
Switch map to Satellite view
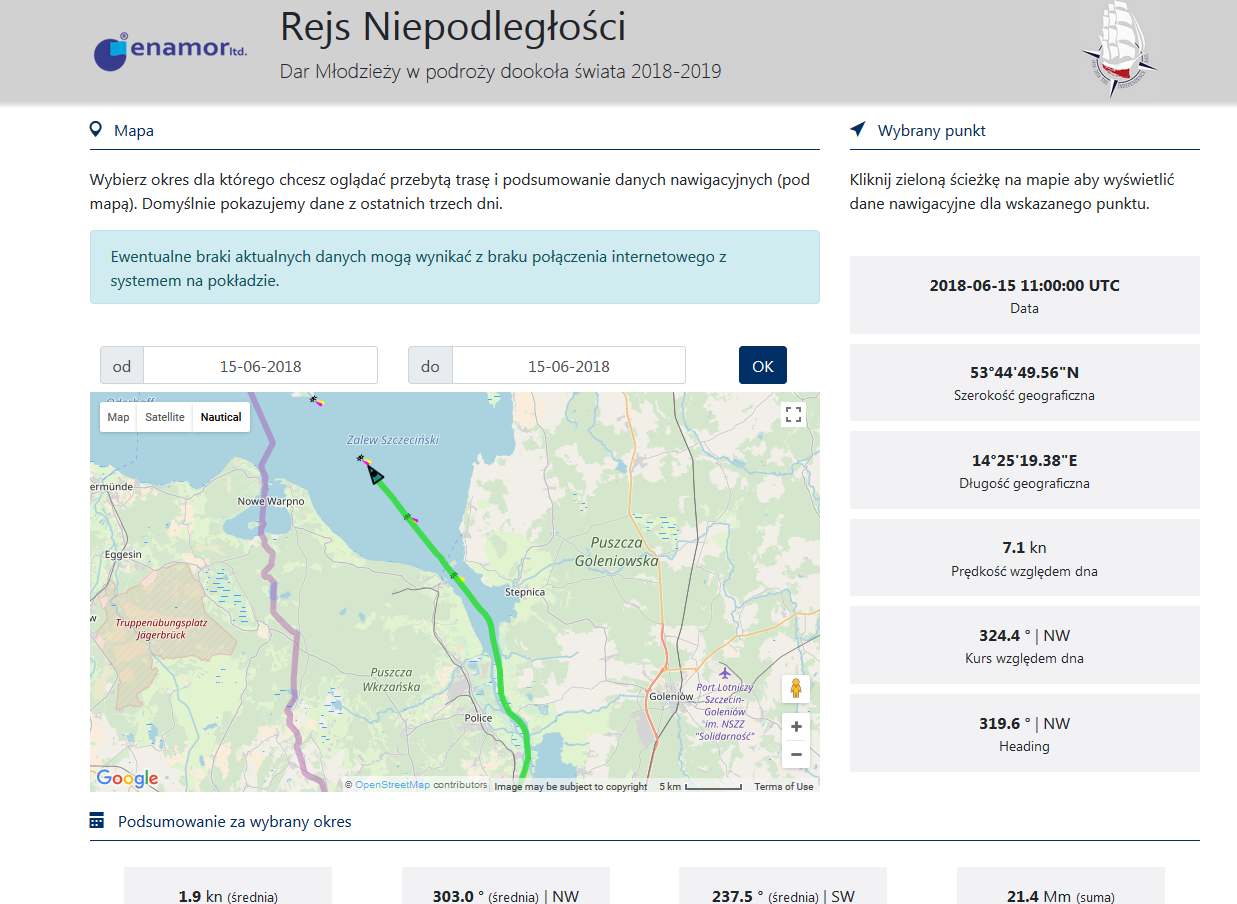(165, 417)
